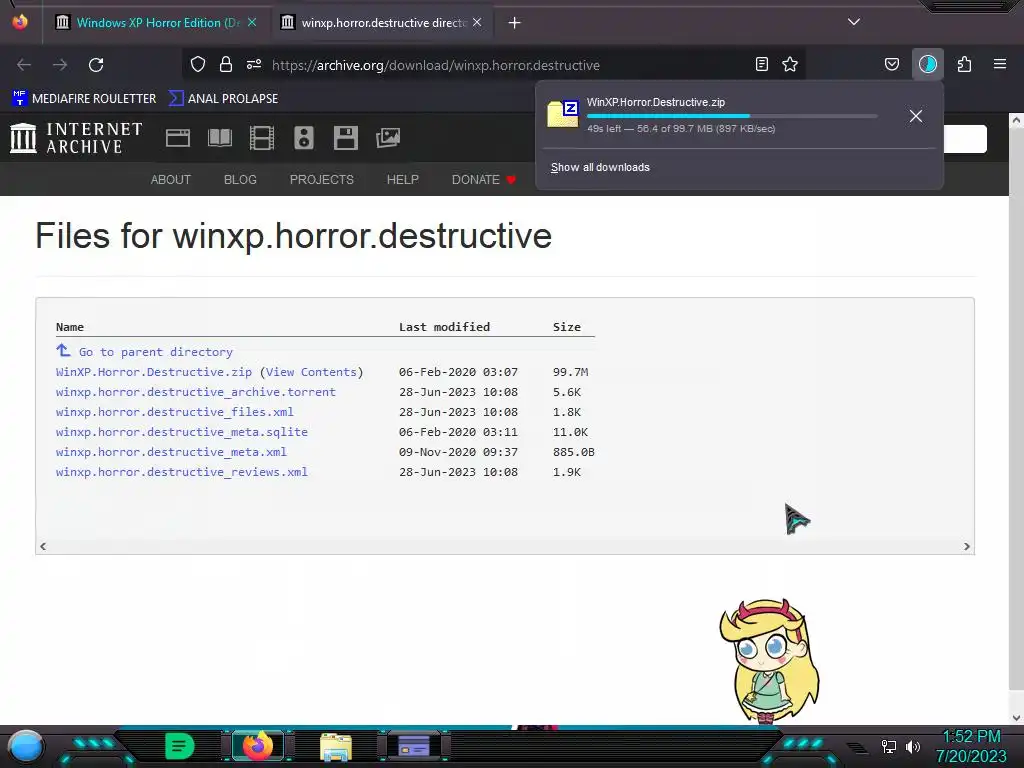Screen dimensions: 1024x768
Task: Open winxp.horror.destructive_meta.xml
Action: (x=171, y=452)
